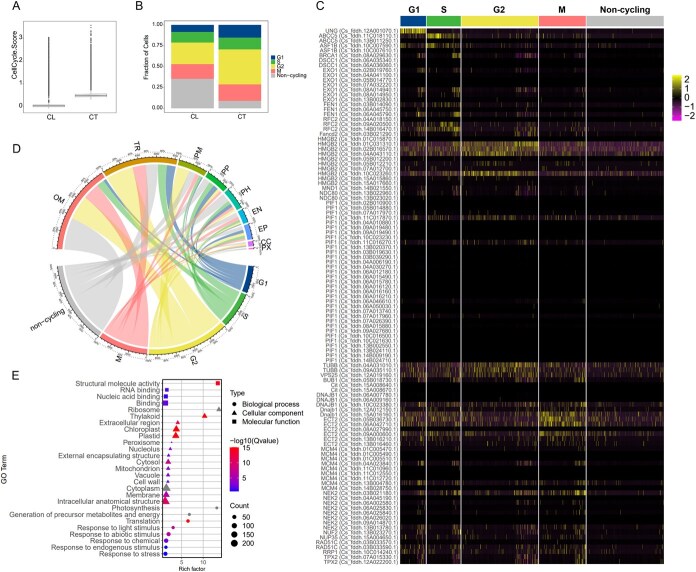Click the UNG gene row label

(x=362, y=30)
